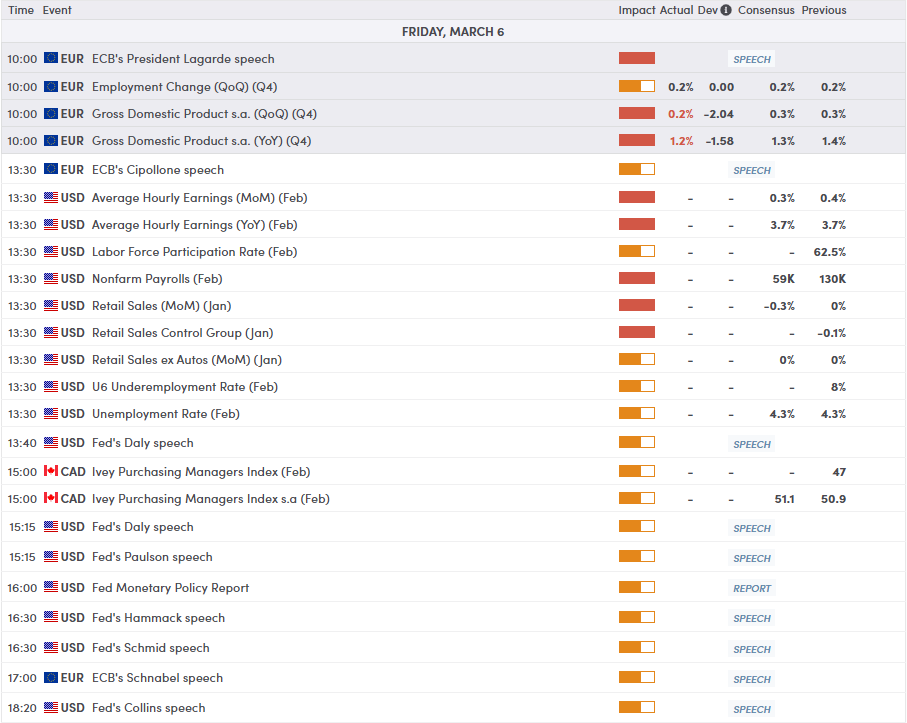Click the red 0.2% actual GDP QoQ value

681,114
